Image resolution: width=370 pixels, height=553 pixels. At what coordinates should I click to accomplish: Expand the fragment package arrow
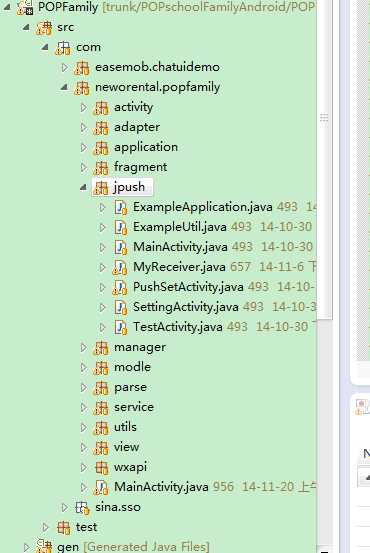[83, 167]
